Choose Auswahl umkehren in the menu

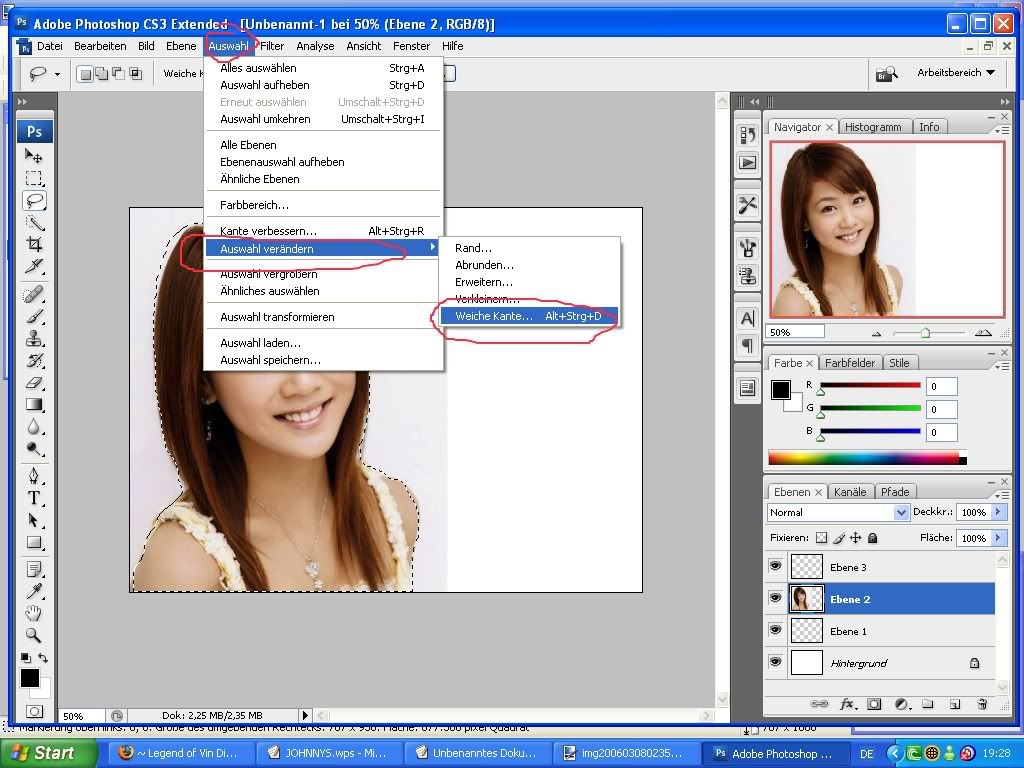pos(323,119)
